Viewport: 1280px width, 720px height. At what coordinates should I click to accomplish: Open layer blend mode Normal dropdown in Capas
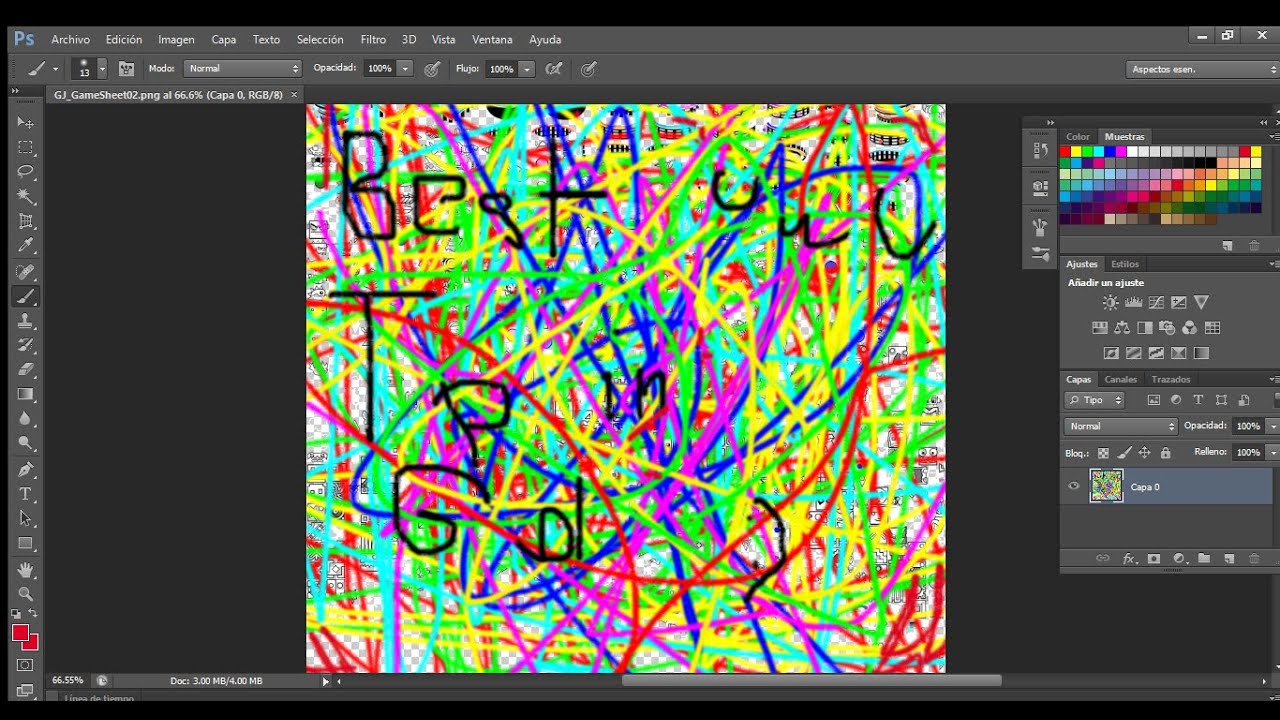pyautogui.click(x=1122, y=426)
